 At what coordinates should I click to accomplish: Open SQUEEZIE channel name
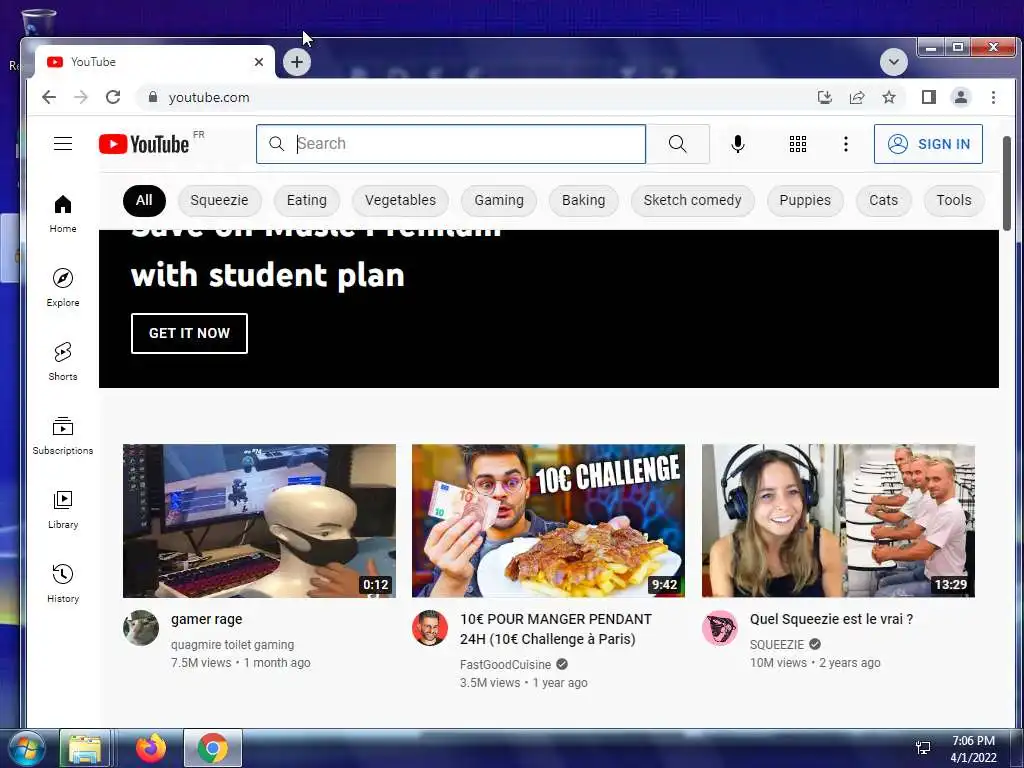pyautogui.click(x=776, y=645)
